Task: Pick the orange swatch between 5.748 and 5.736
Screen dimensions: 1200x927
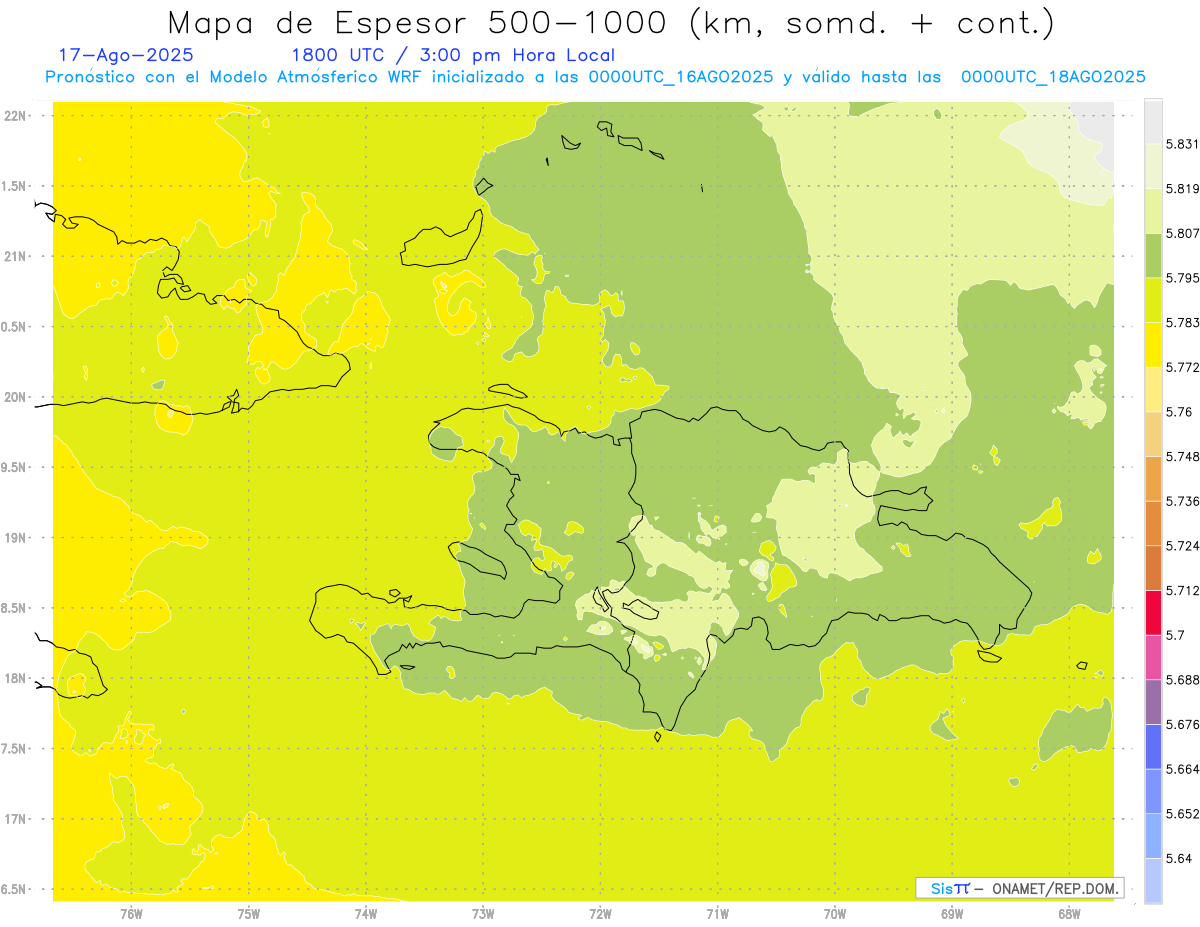Action: [x=1153, y=478]
